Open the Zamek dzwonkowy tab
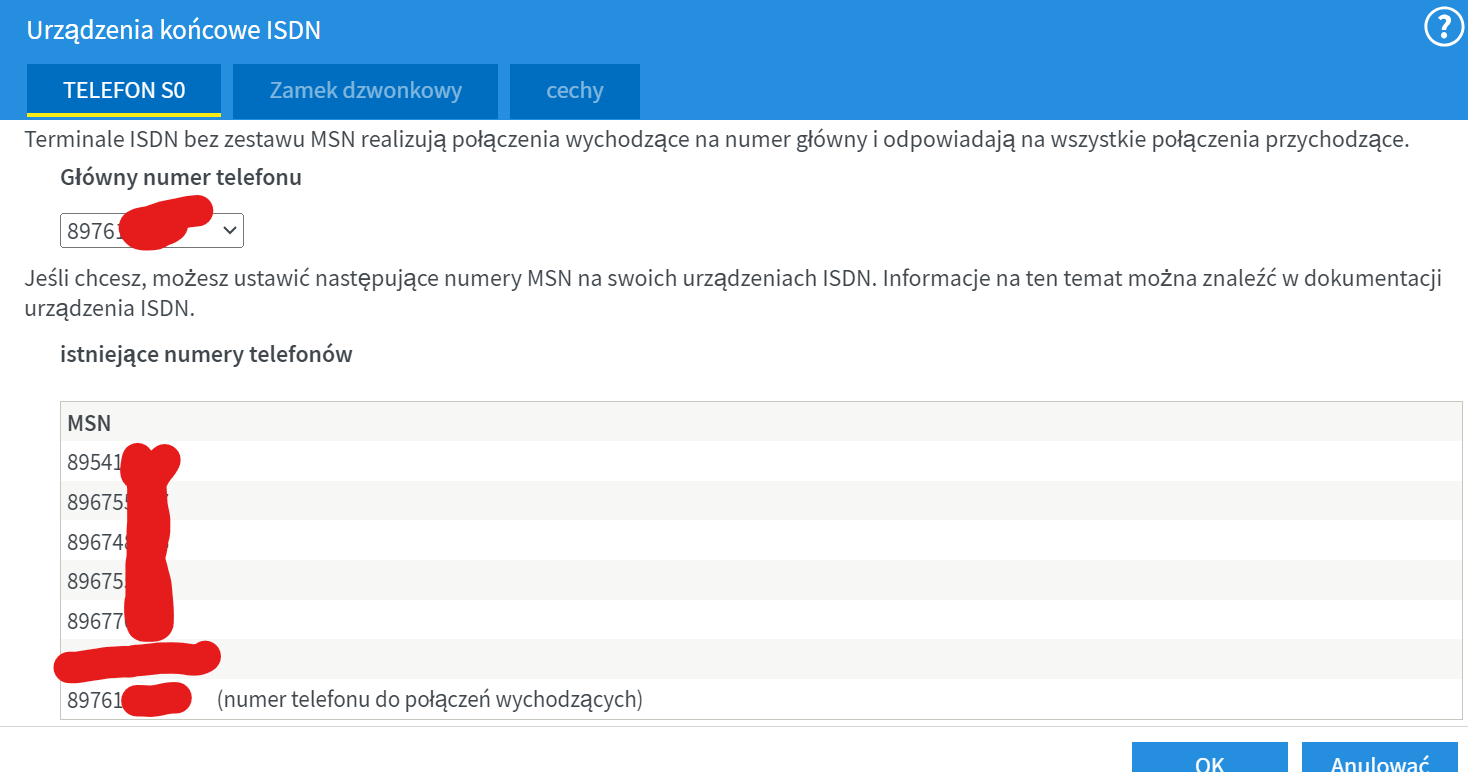Viewport: 1468px width, 772px height. [x=366, y=91]
